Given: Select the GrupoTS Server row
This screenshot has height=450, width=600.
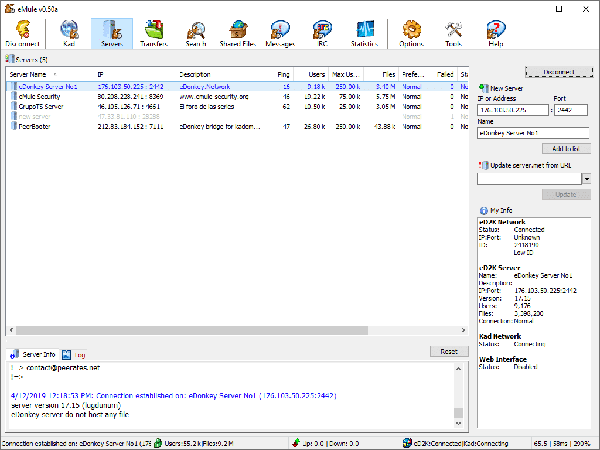Looking at the screenshot, I should click(x=237, y=106).
